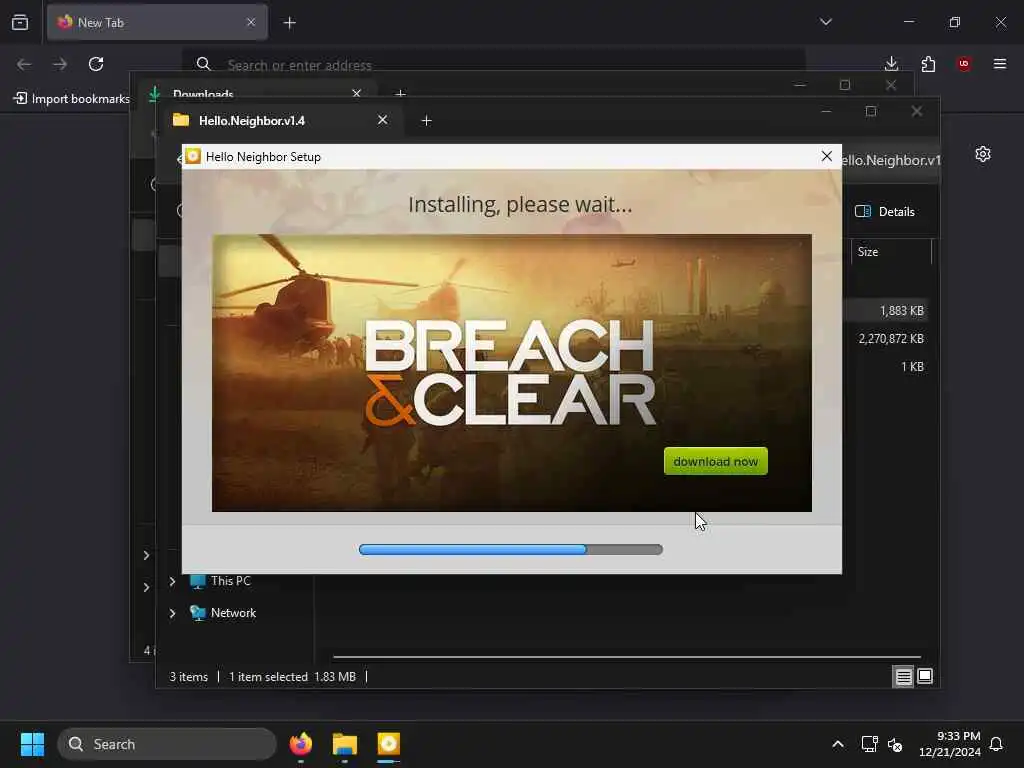Viewport: 1024px width, 768px height.
Task: Open Firefox from the taskbar
Action: click(300, 744)
